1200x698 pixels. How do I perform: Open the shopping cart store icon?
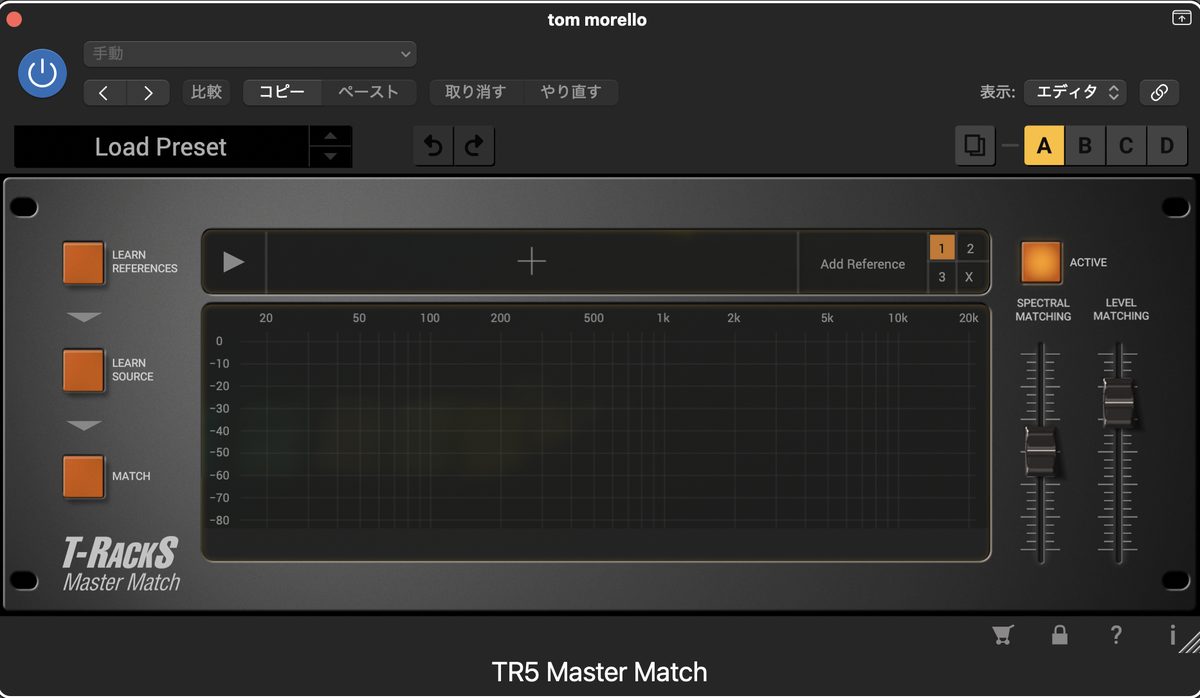[1001, 635]
